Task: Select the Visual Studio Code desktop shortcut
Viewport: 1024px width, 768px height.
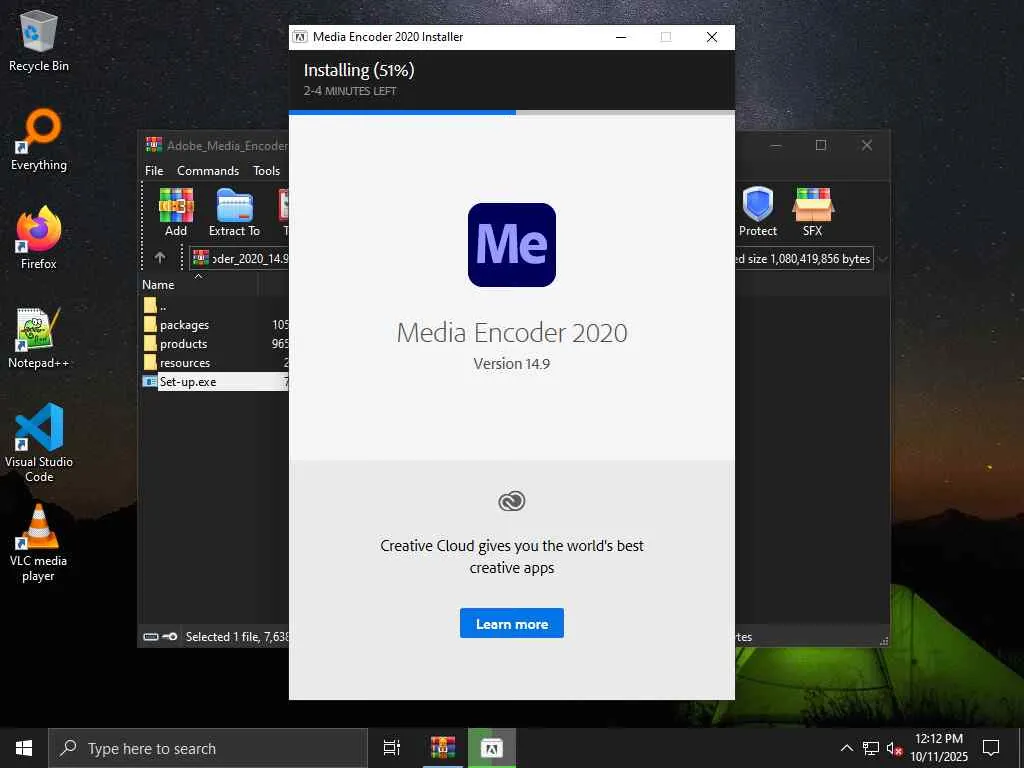Action: 39,443
